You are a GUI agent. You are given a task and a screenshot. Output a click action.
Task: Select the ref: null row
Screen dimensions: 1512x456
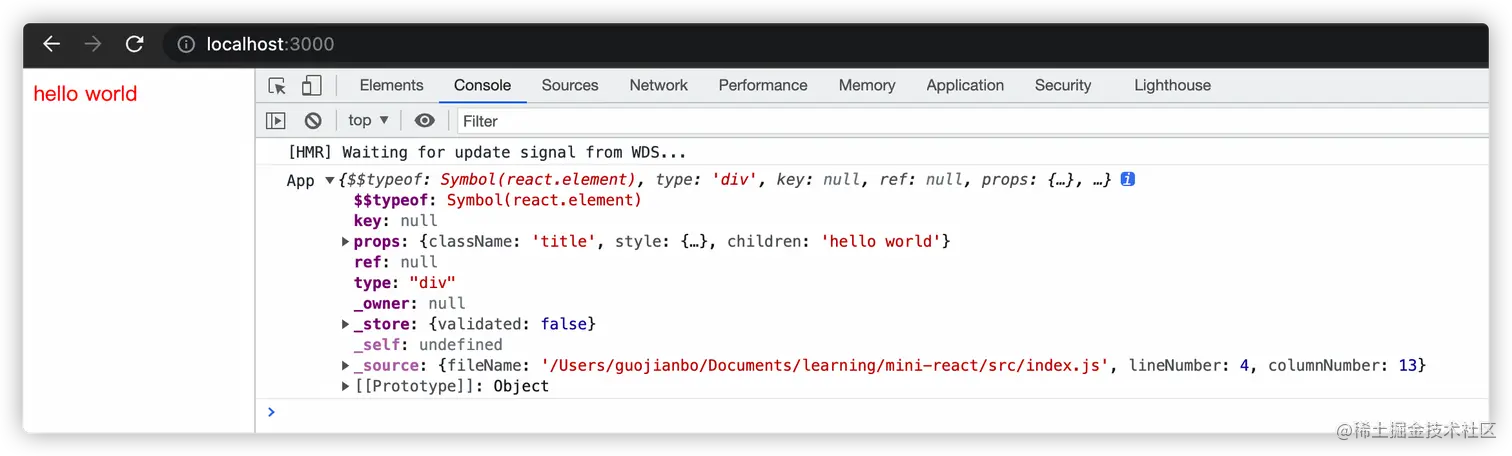tap(395, 262)
